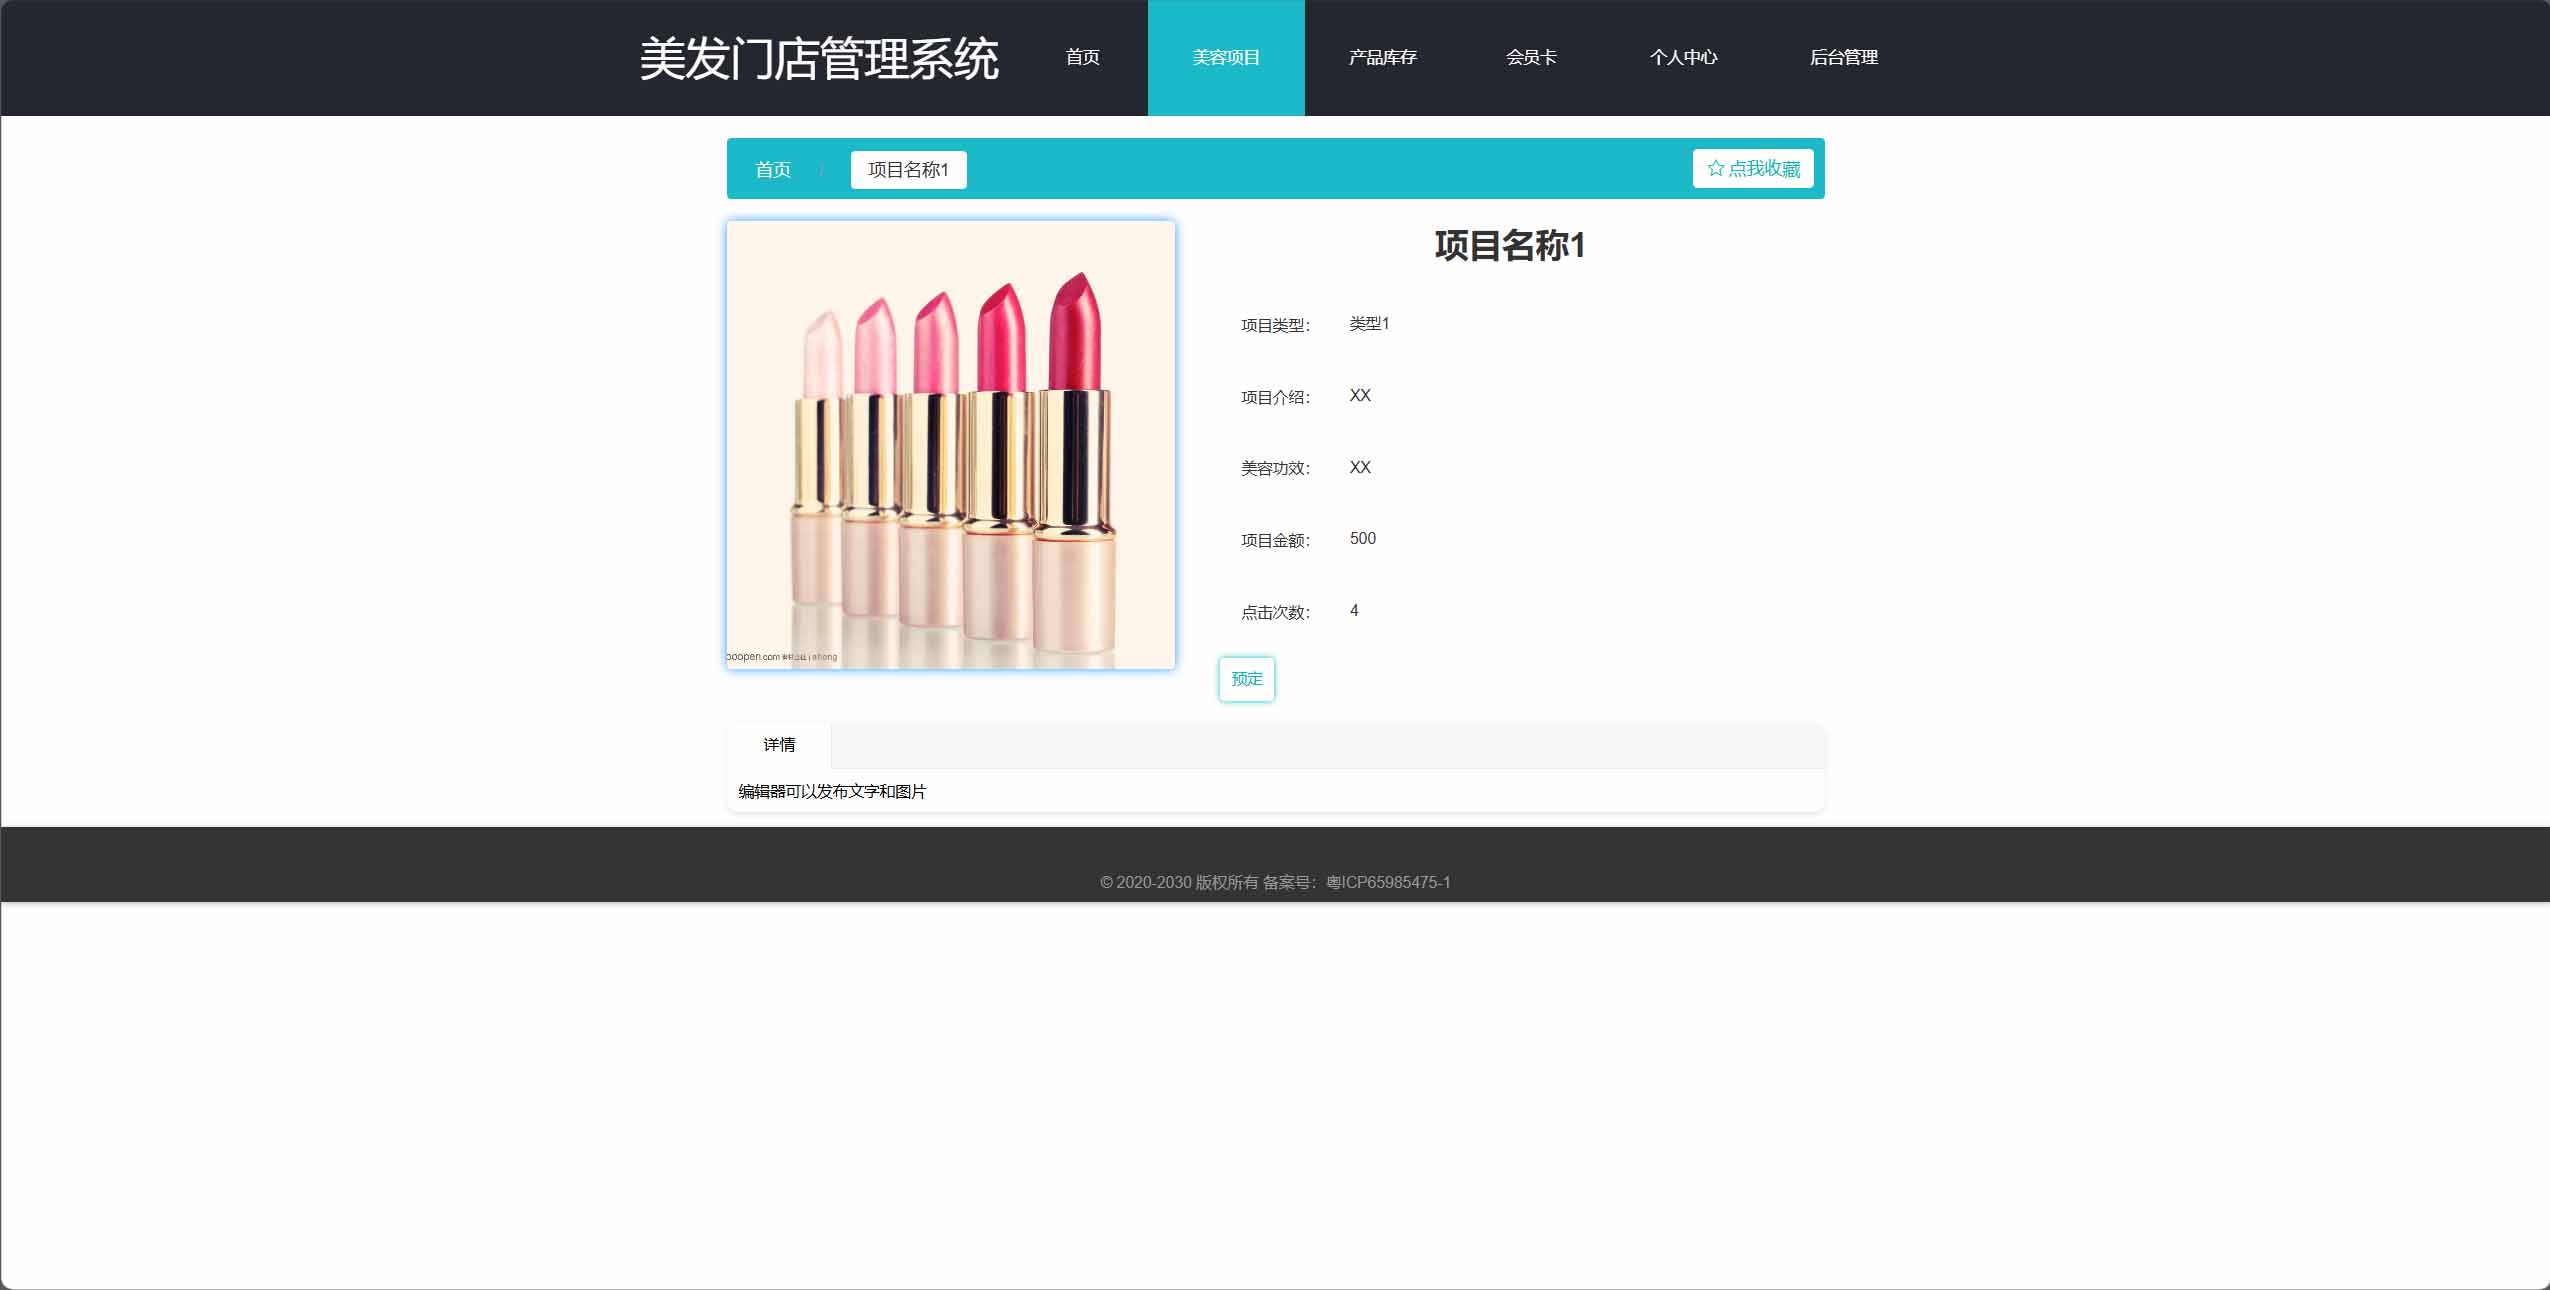
Task: Go to 后台管理 navigation item
Action: [1844, 57]
